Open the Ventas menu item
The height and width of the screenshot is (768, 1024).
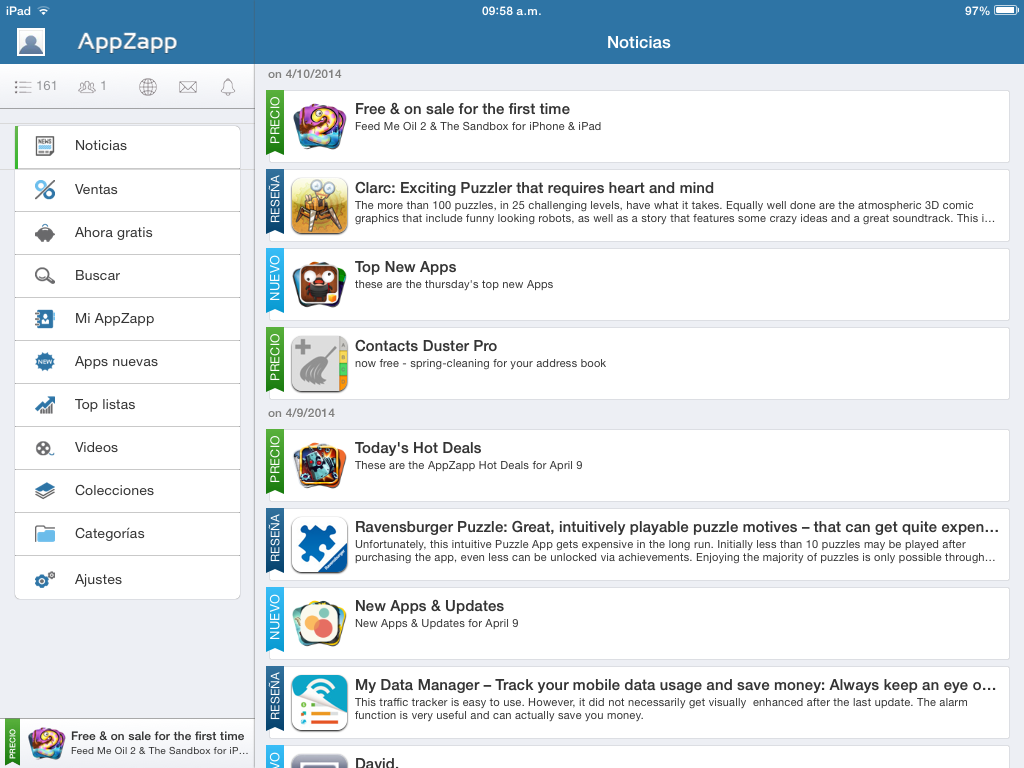128,190
